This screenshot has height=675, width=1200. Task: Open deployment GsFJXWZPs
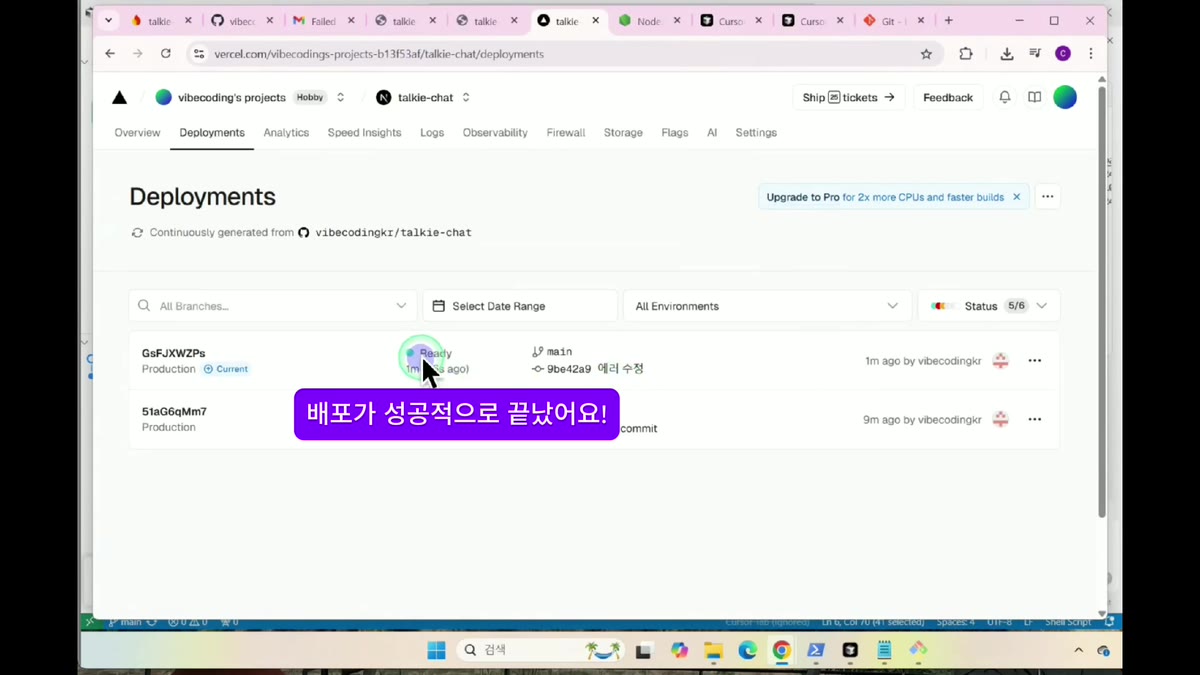pyautogui.click(x=174, y=353)
